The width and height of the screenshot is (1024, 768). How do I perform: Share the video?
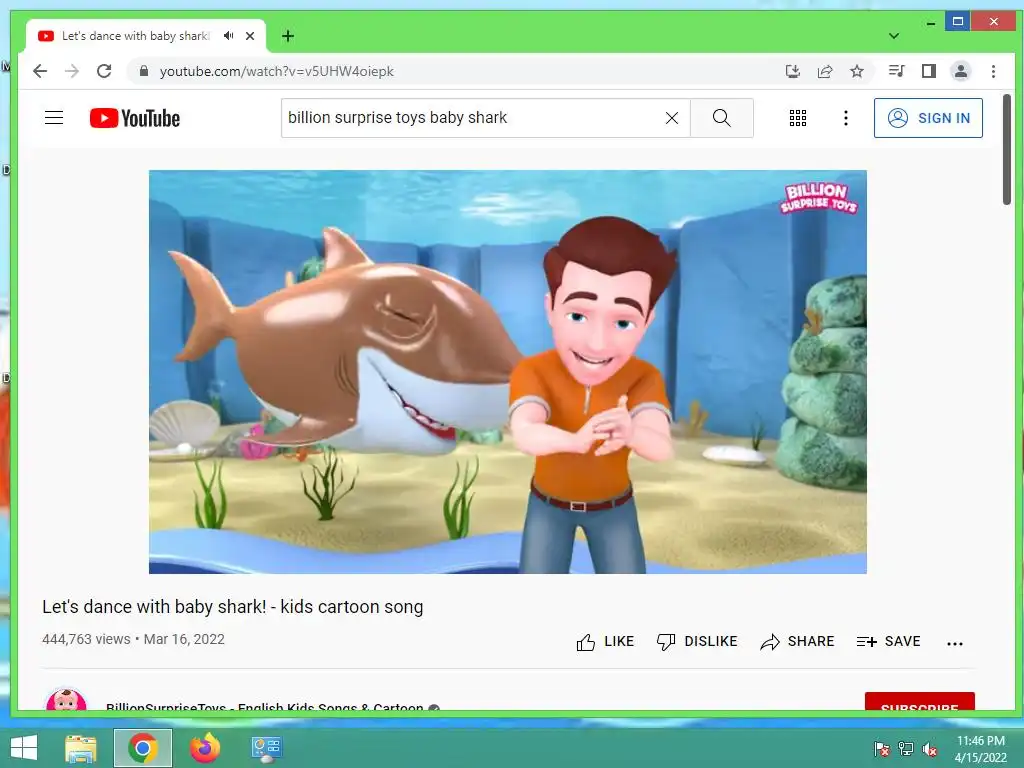797,642
